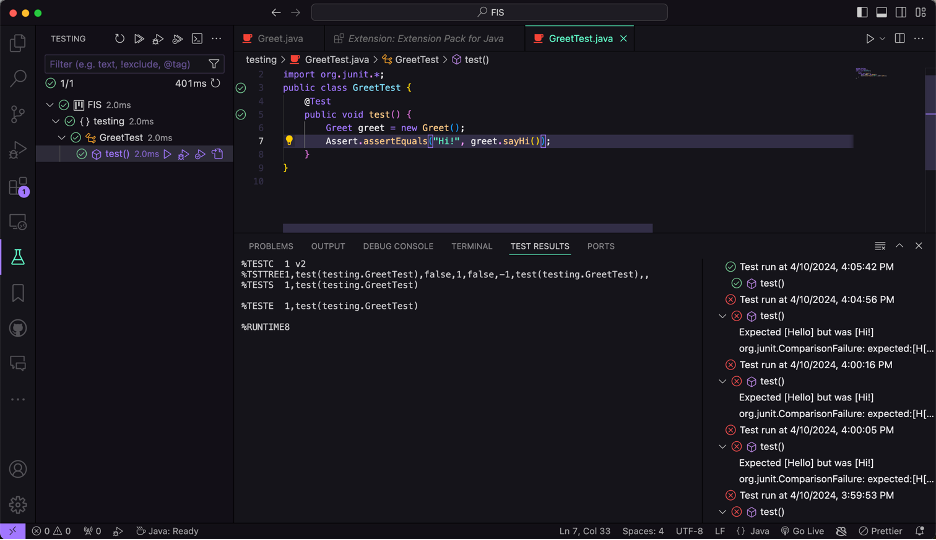This screenshot has width=936, height=540.
Task: Open customize layout button
Action: 920,12
